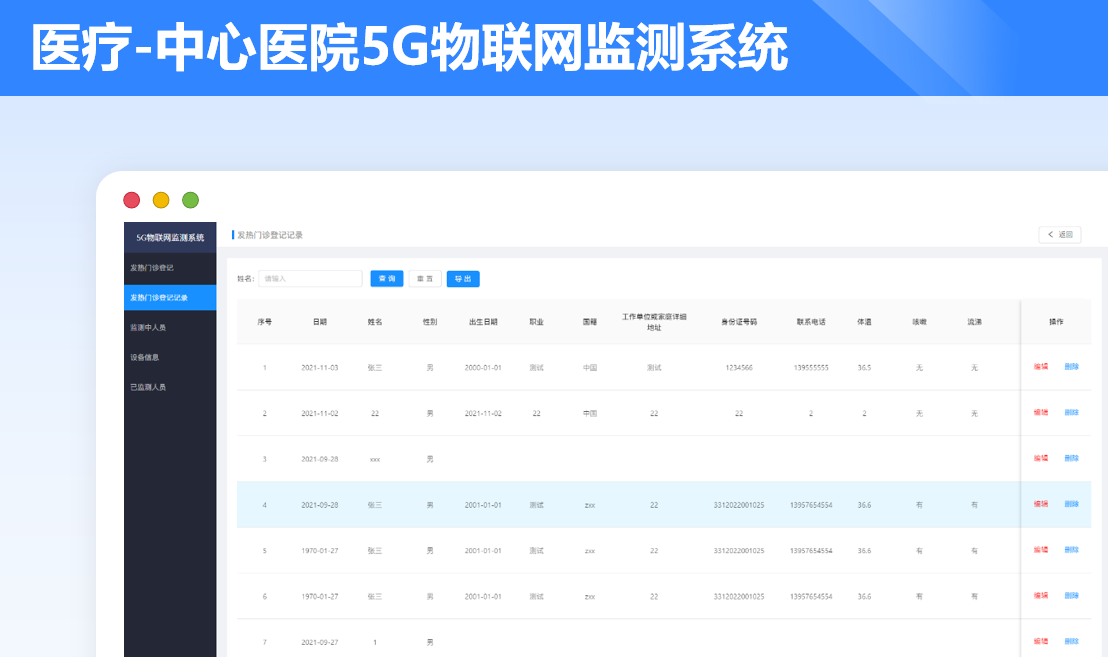Click the 序号 column header

click(265, 321)
